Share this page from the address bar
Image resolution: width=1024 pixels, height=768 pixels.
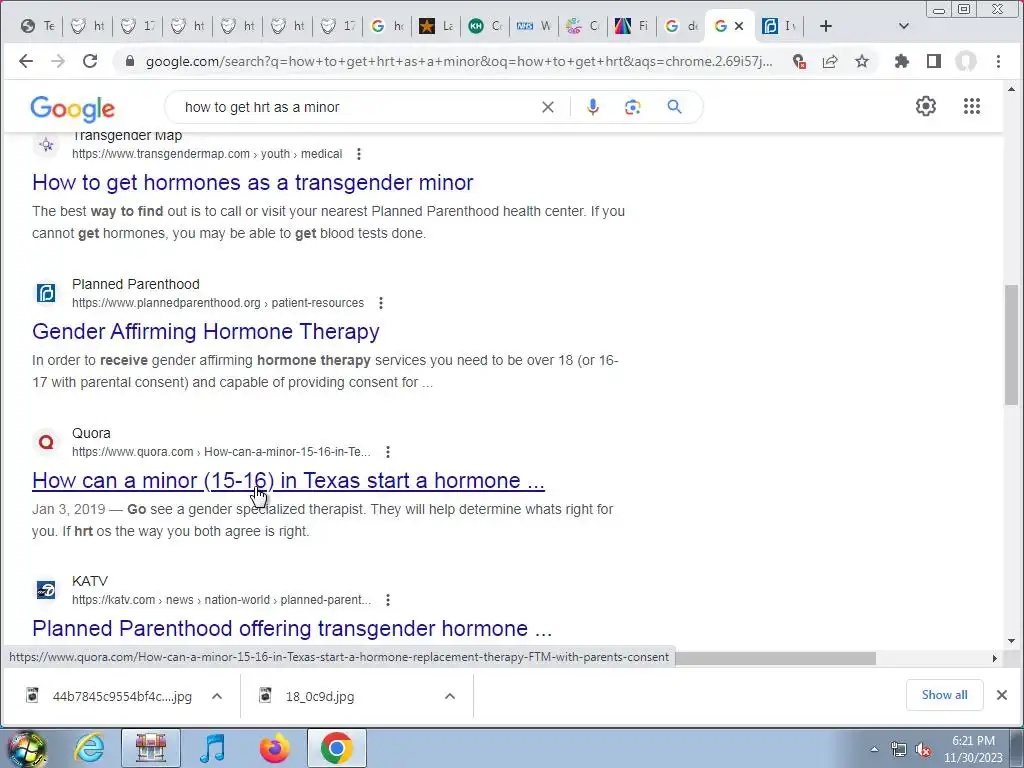830,61
